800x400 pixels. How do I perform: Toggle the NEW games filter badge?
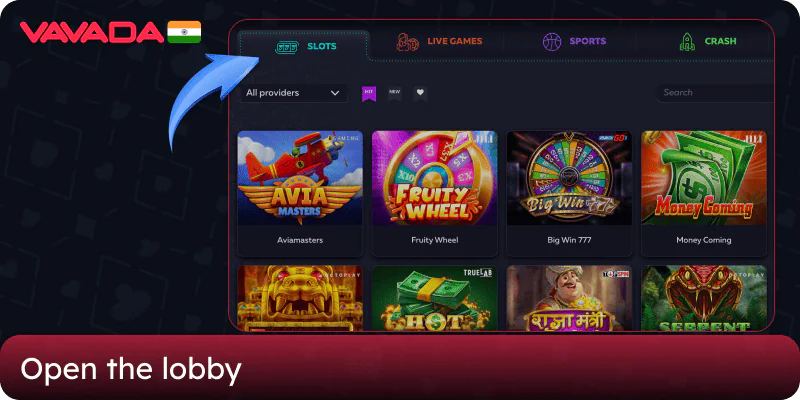[x=394, y=93]
